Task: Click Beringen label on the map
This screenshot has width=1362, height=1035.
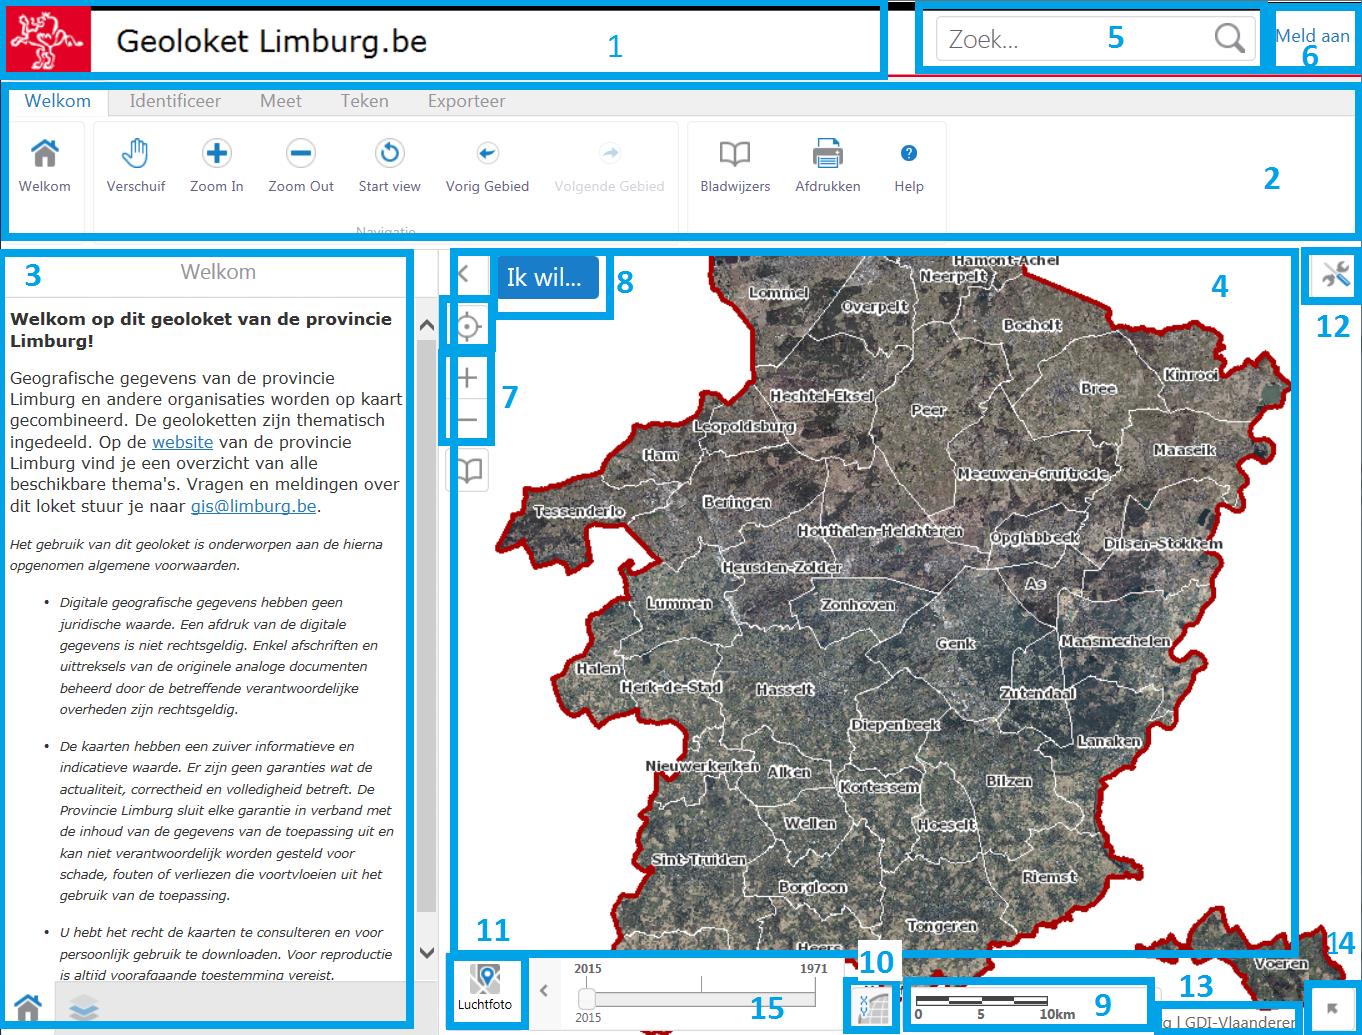Action: point(737,502)
